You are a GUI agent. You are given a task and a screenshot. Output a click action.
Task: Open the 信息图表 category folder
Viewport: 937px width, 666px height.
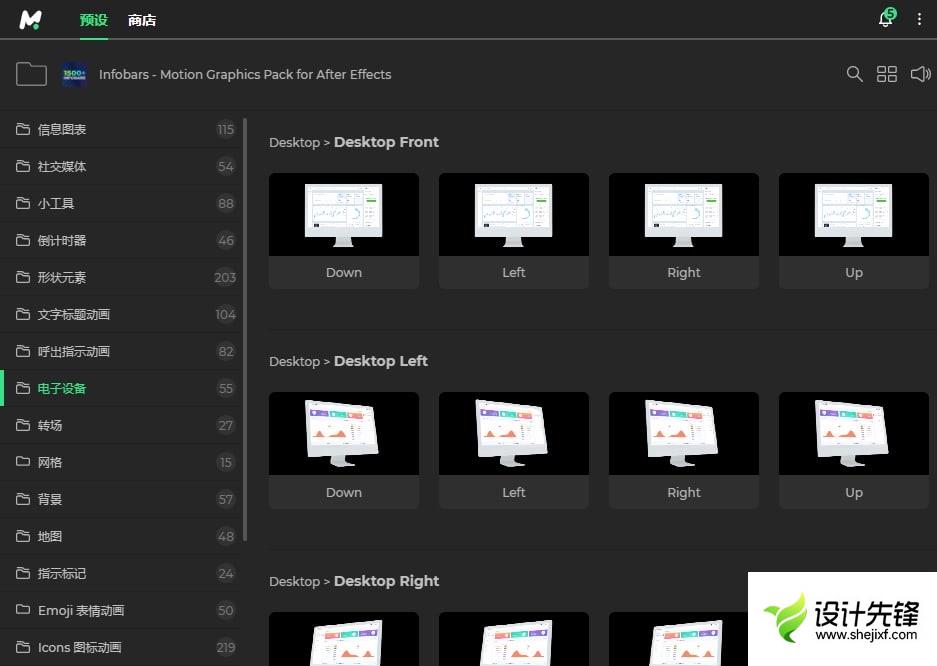coord(62,129)
